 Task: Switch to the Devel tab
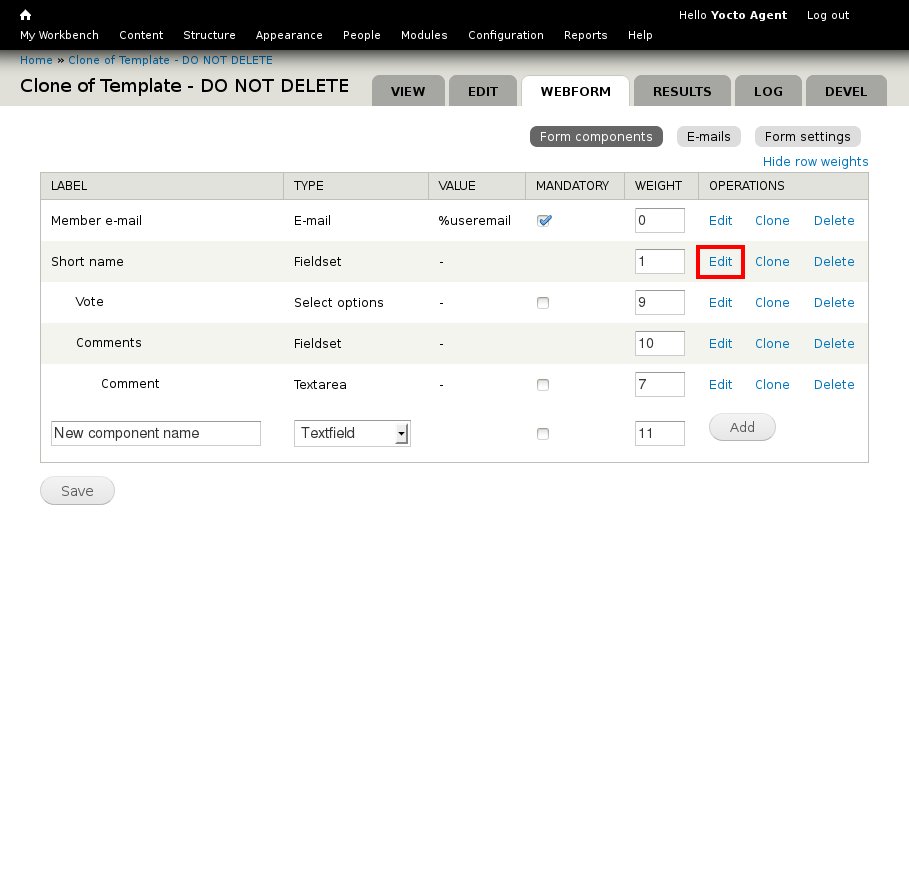[845, 91]
